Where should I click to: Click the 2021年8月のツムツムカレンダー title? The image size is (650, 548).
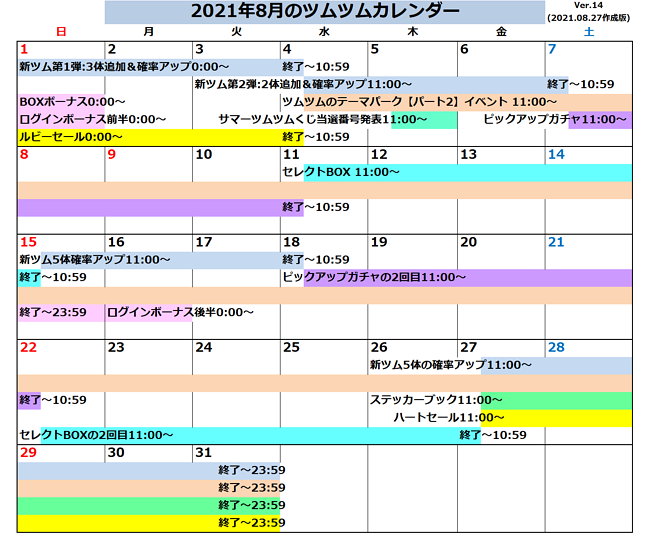[325, 12]
